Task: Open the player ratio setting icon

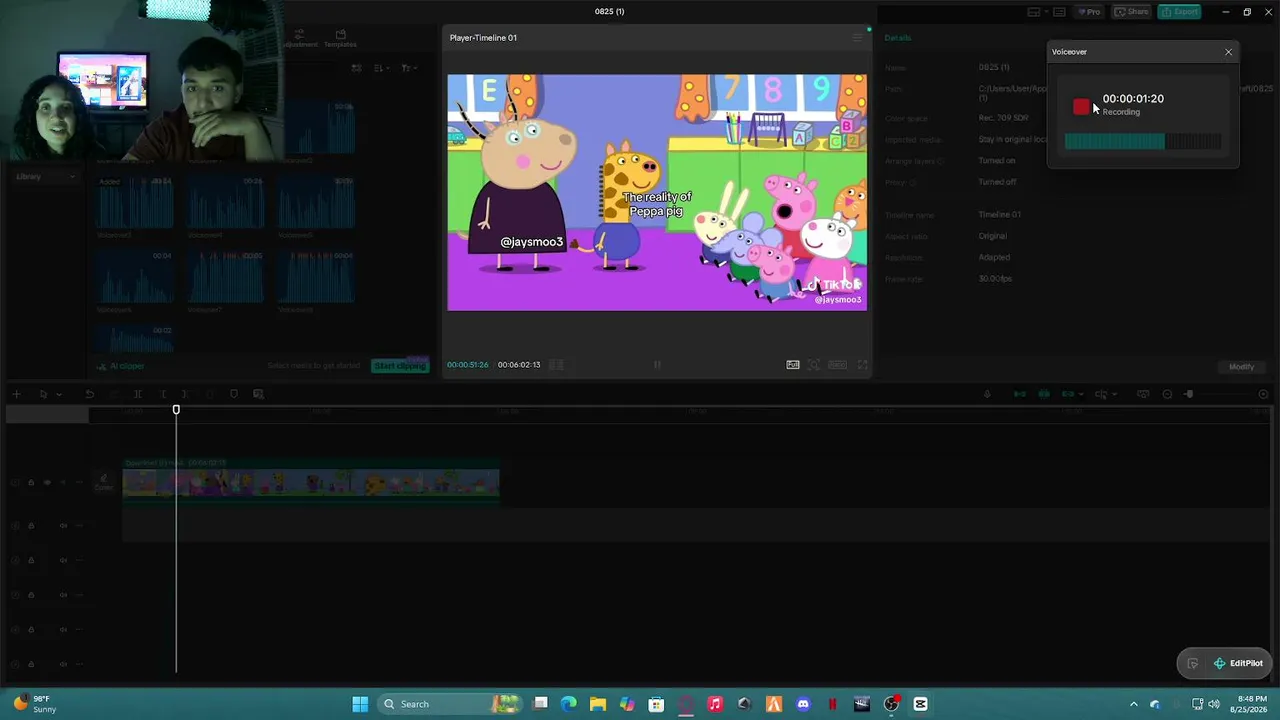Action: click(x=837, y=365)
